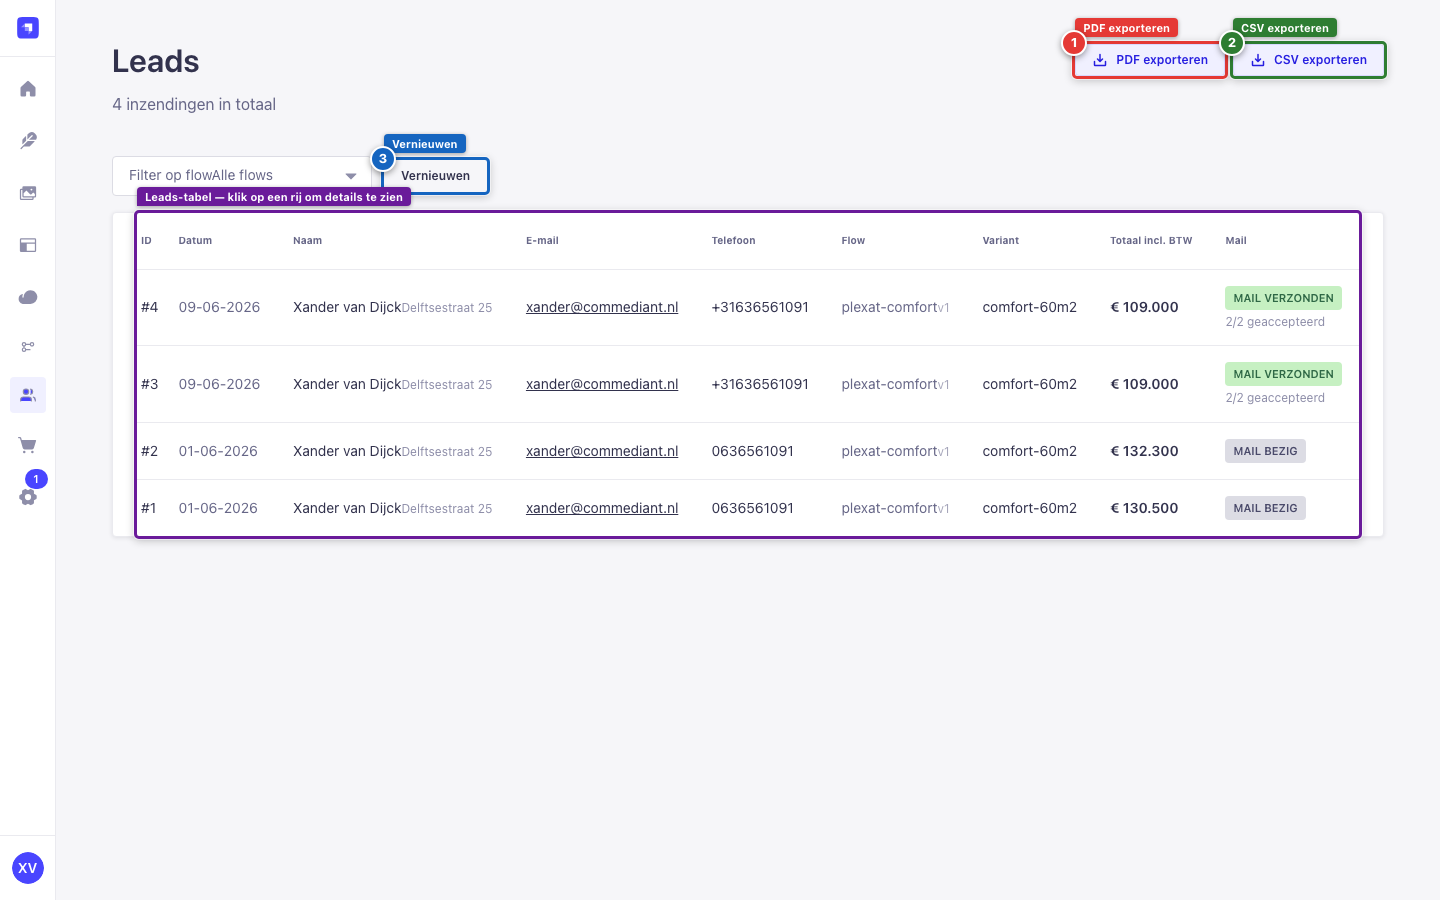Click the Vernieuwen button
Image resolution: width=1440 pixels, height=900 pixels.
point(436,176)
